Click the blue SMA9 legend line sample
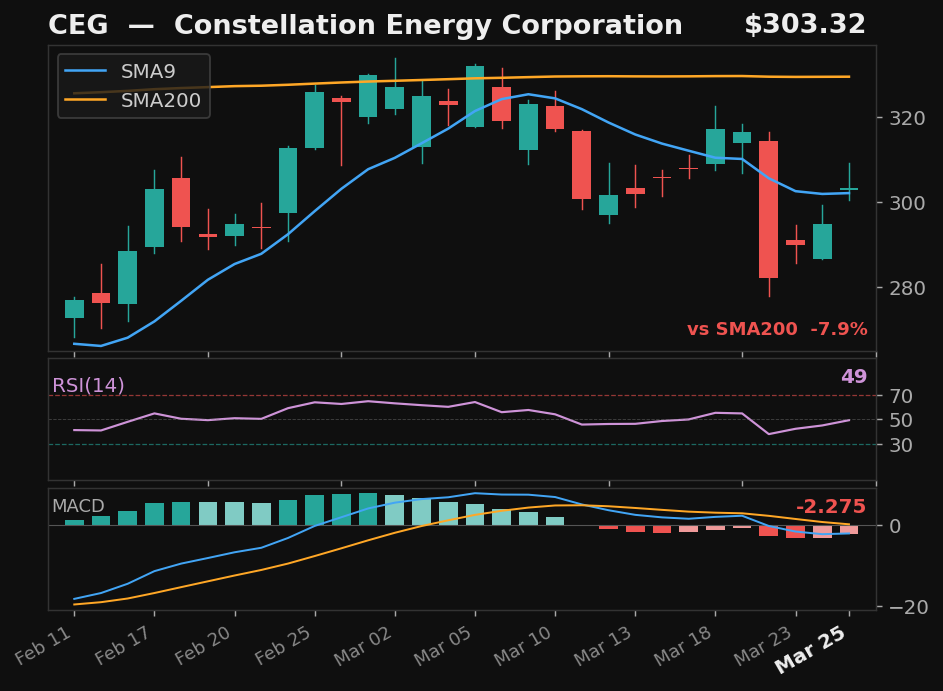 click(85, 71)
